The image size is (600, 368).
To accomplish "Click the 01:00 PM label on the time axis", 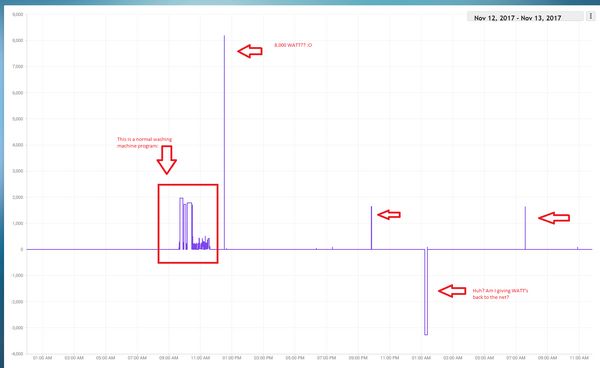I will click(x=232, y=358).
